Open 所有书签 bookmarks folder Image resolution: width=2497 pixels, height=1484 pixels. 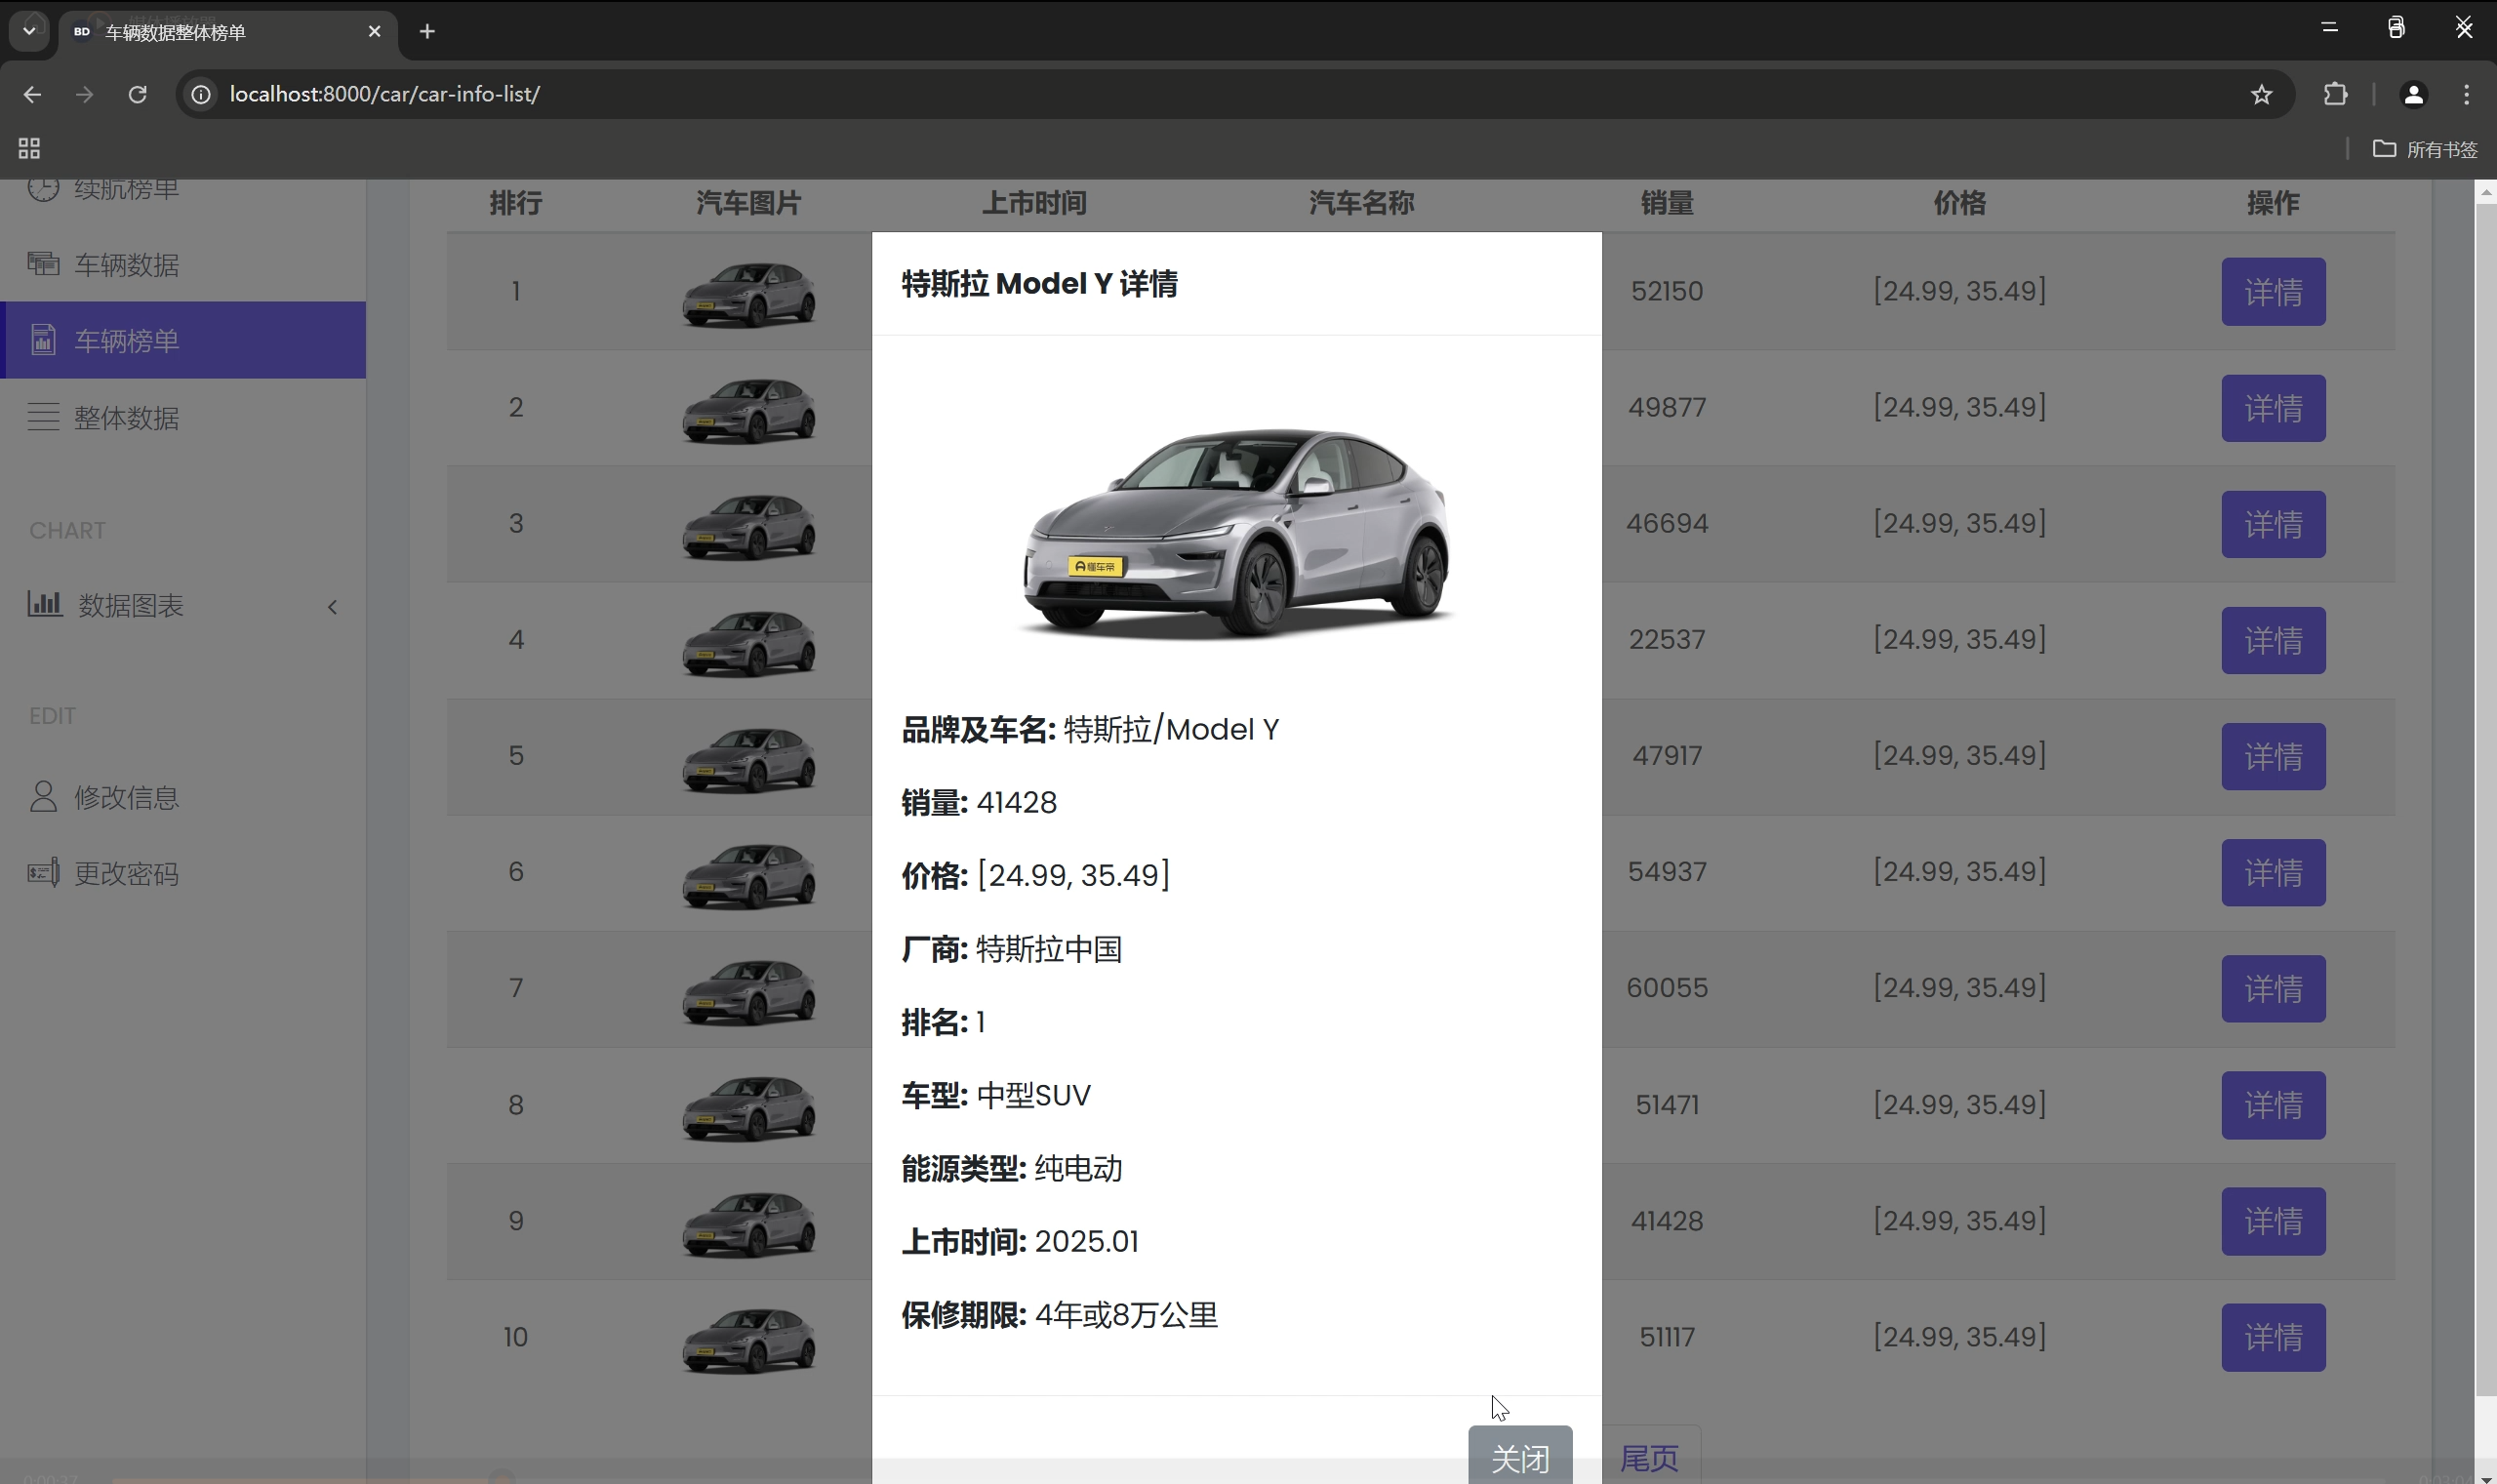[2424, 149]
